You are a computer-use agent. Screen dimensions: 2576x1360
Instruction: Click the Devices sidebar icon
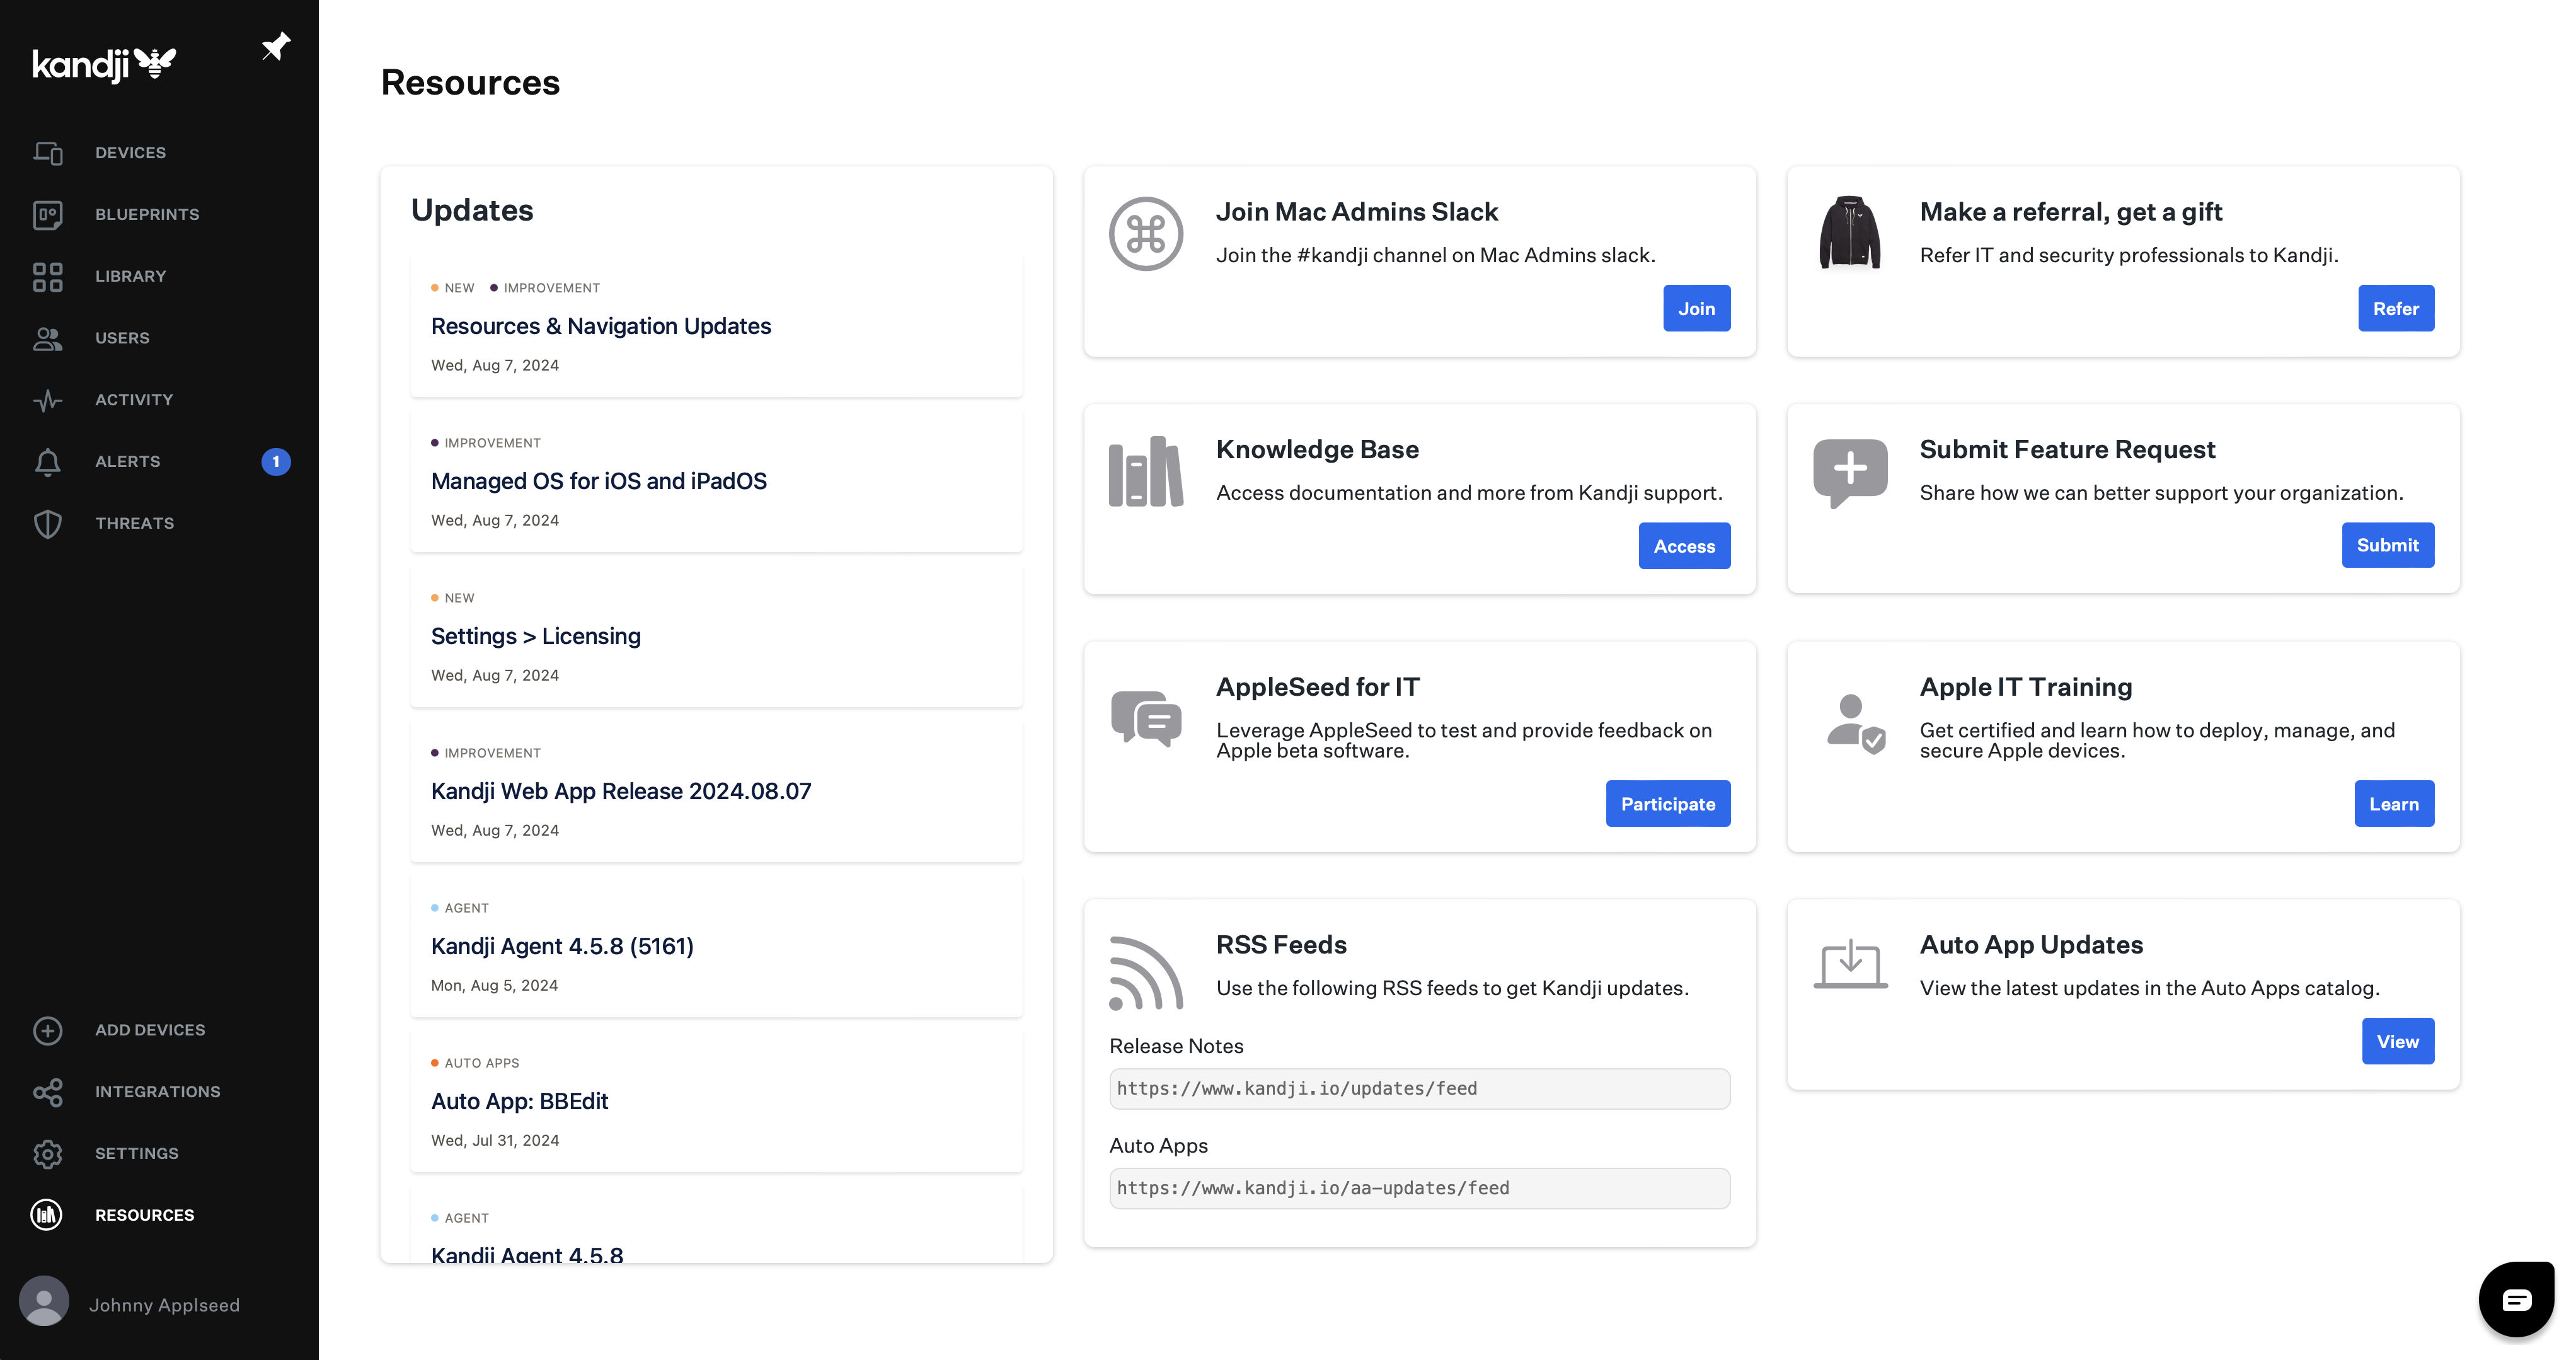pyautogui.click(x=47, y=153)
